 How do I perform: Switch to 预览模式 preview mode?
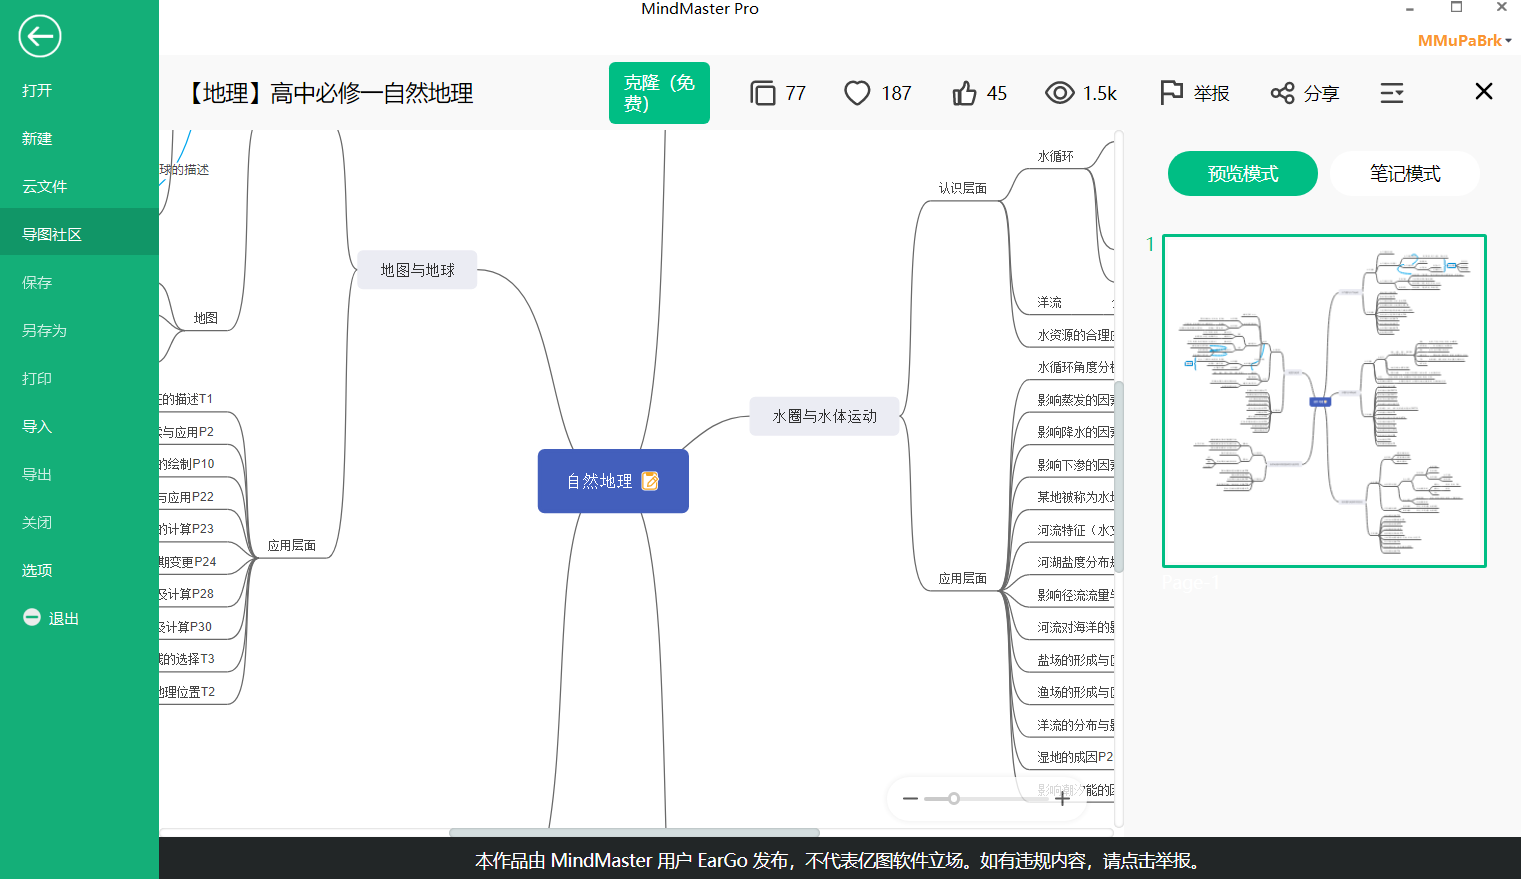(x=1243, y=173)
